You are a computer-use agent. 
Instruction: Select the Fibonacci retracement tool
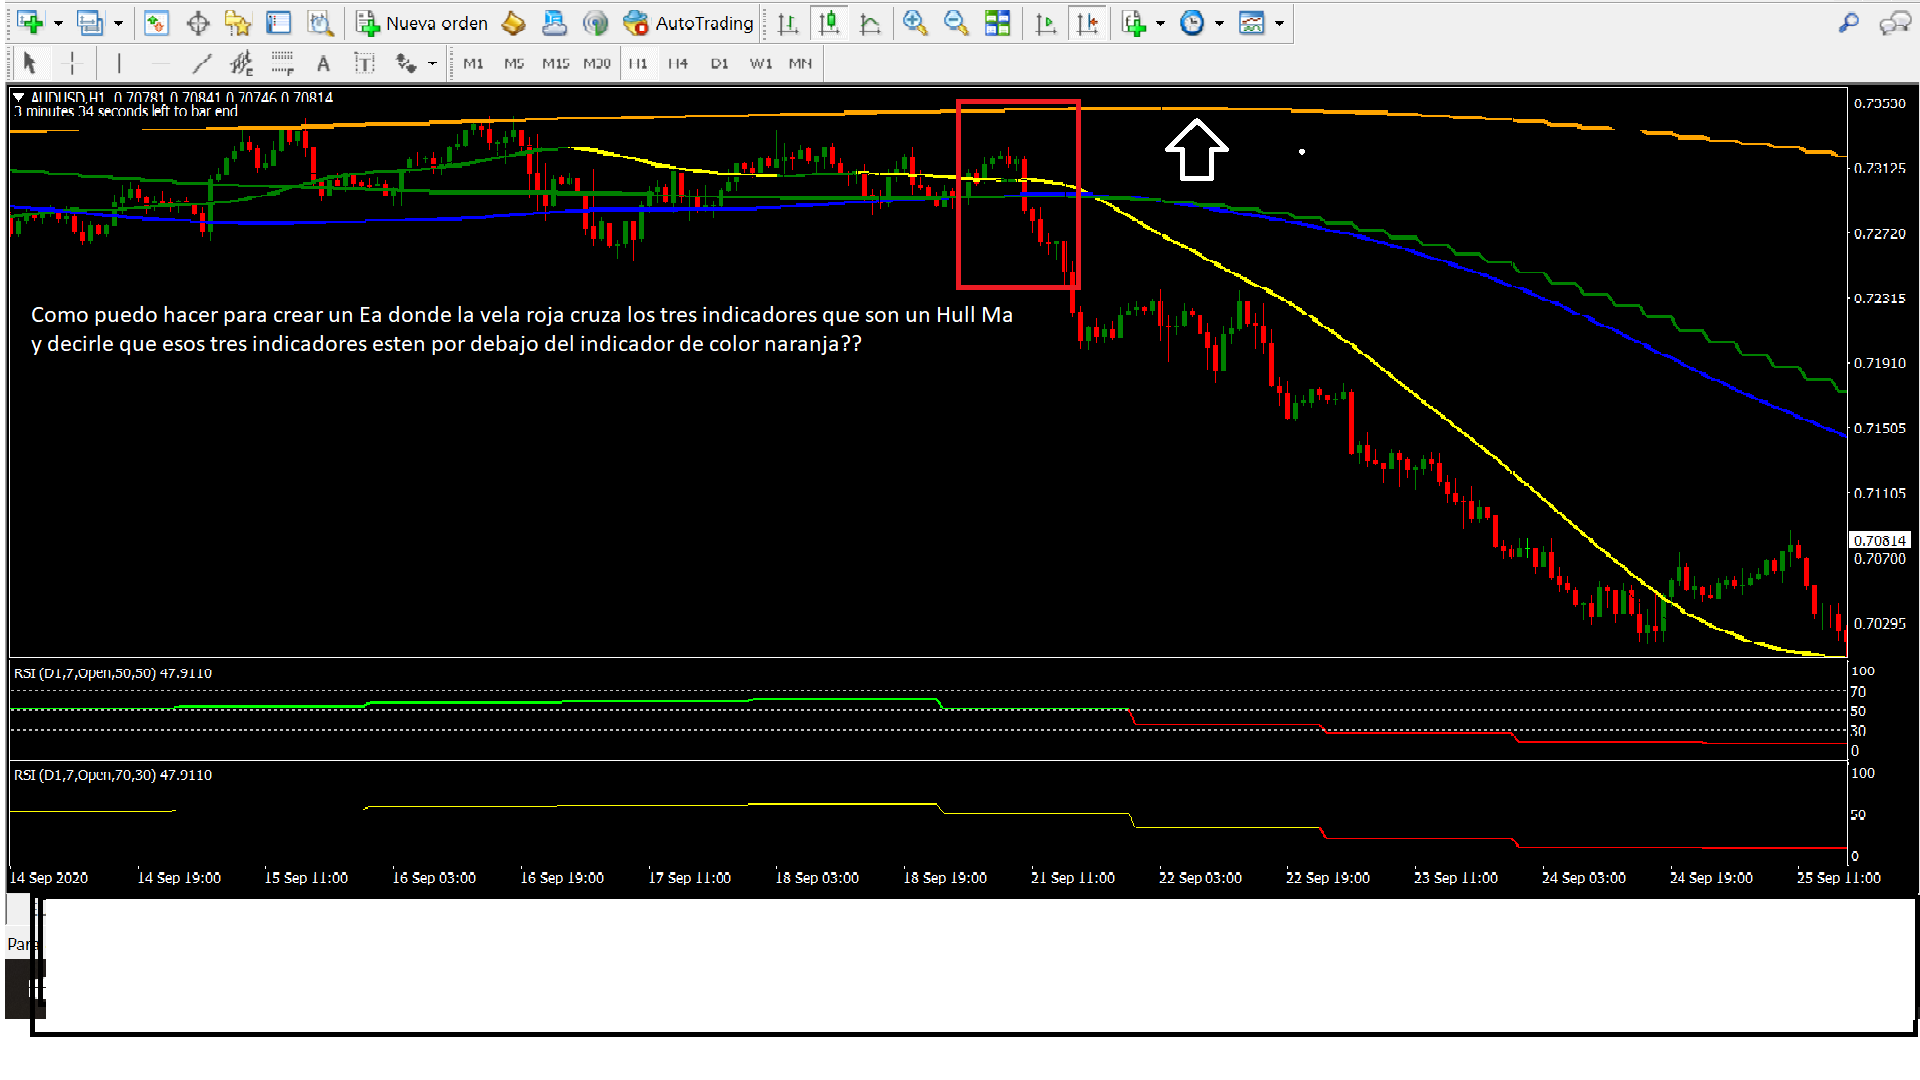click(x=283, y=64)
